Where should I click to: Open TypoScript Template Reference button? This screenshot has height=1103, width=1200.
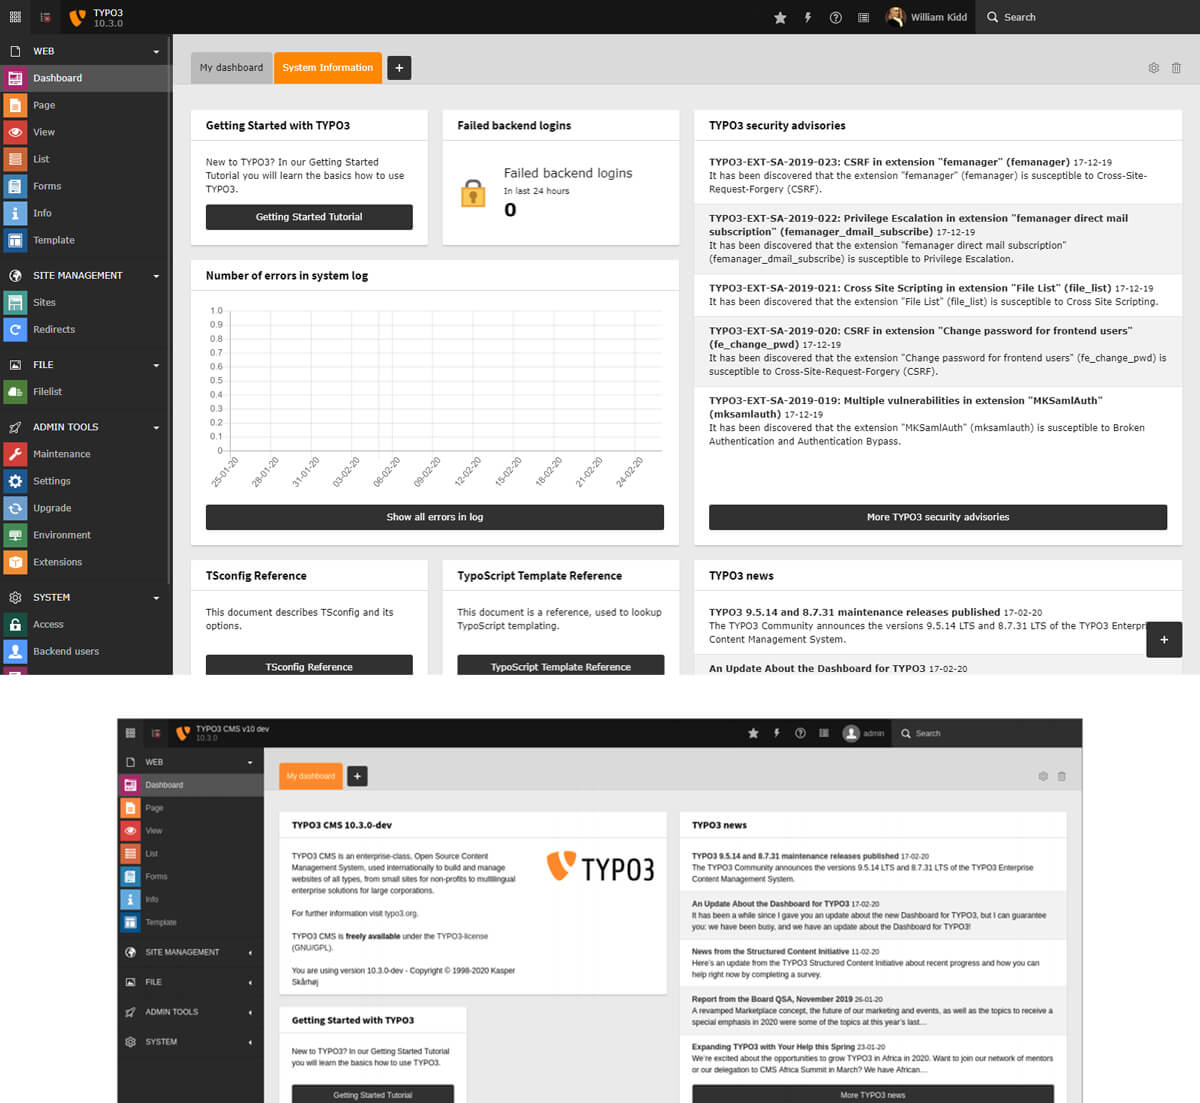561,666
